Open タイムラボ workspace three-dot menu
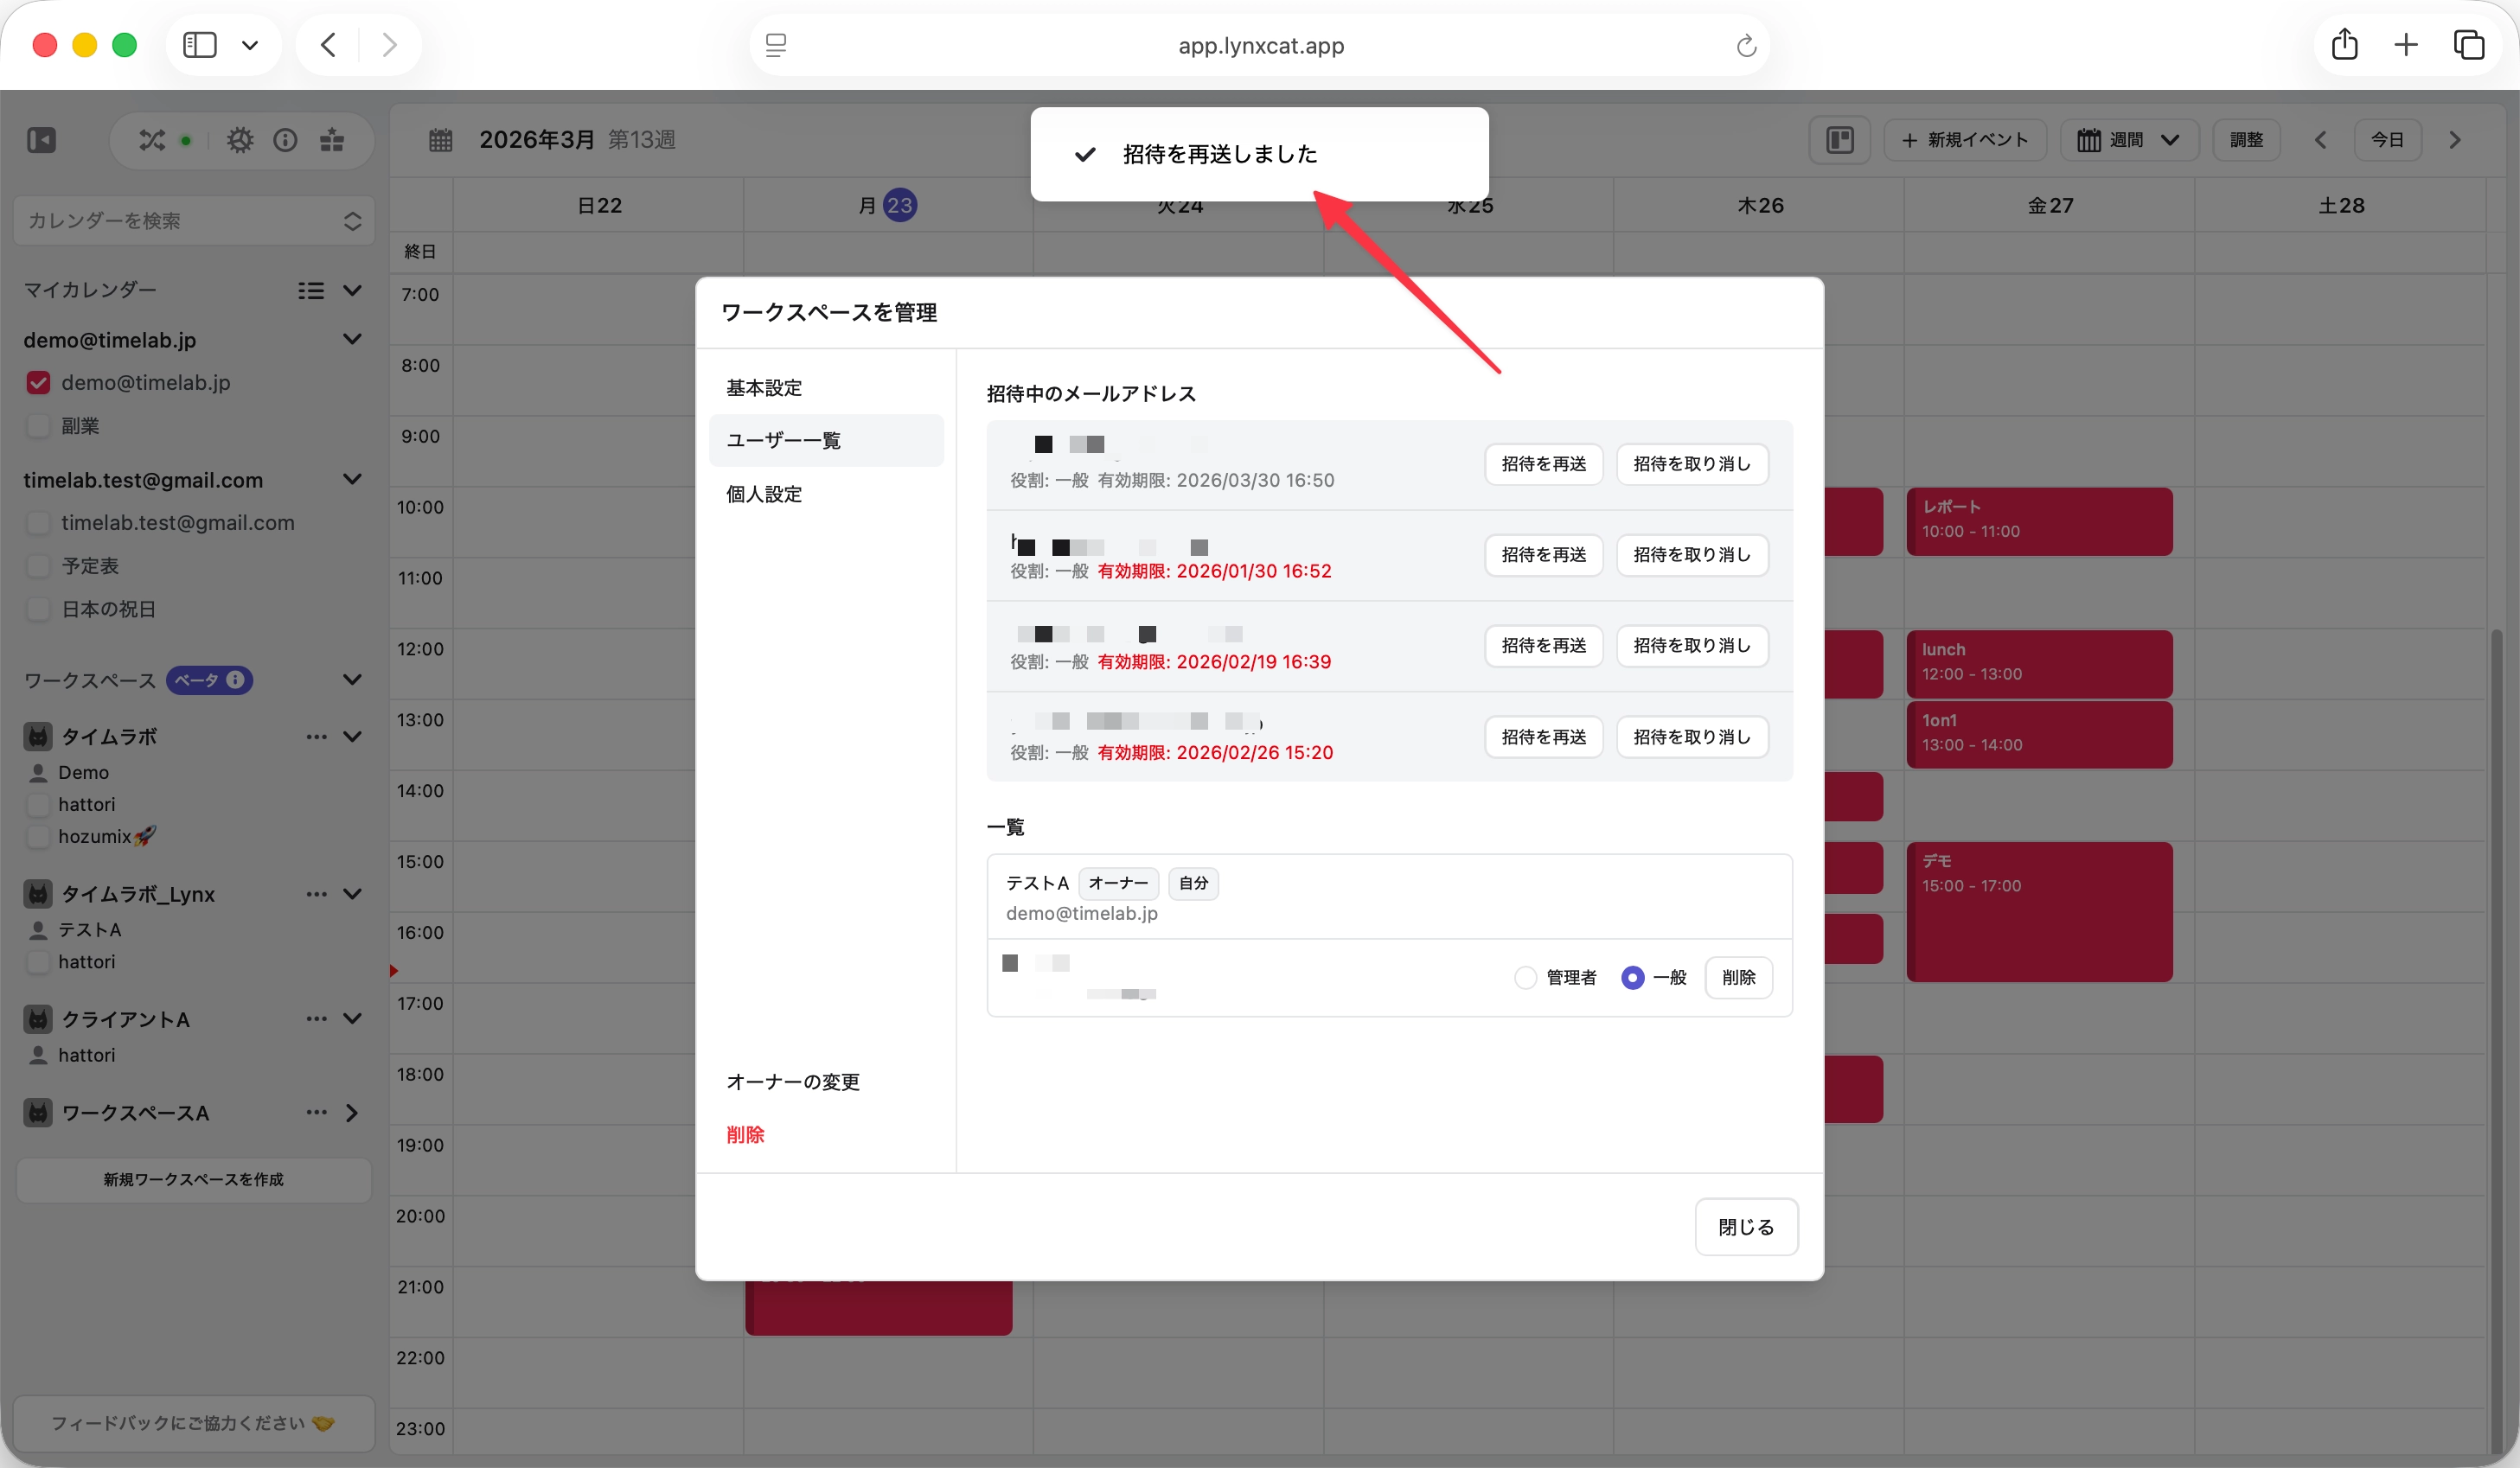The height and width of the screenshot is (1468, 2520). click(x=316, y=737)
